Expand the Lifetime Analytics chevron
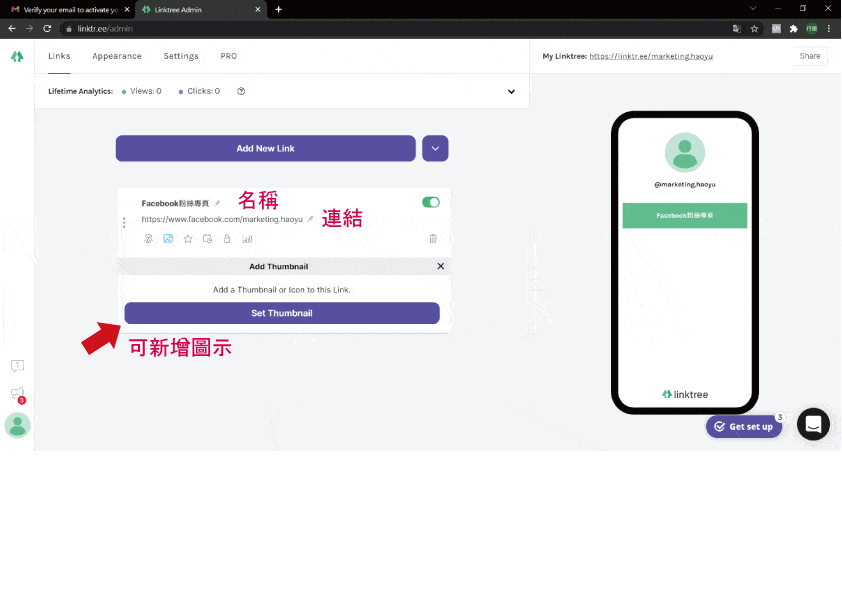Screen dimensions: 842x595 (511, 91)
